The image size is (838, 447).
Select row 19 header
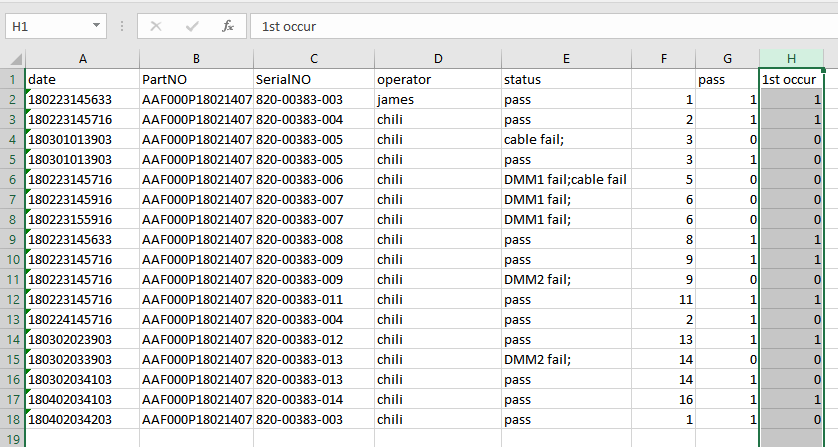click(x=12, y=439)
